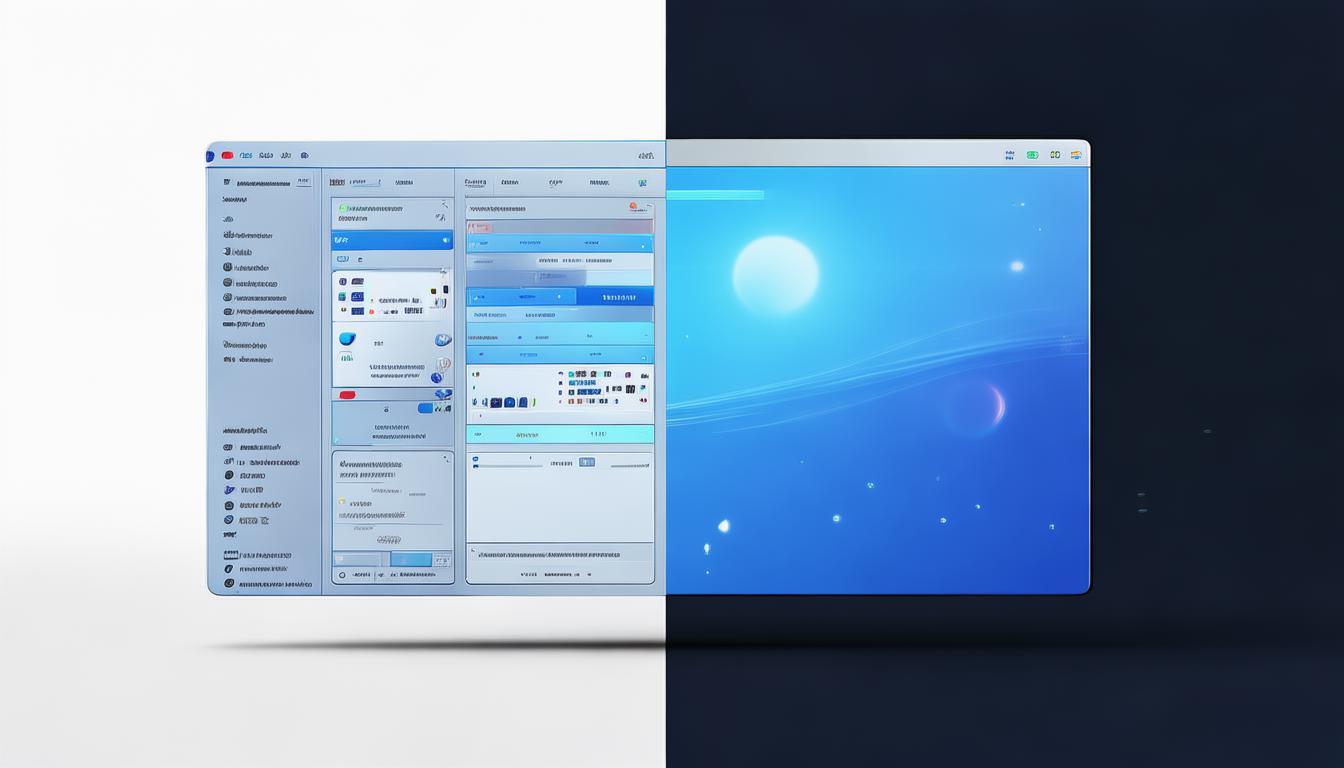1344x768 pixels.
Task: Click the teal grid icon at right end of tab row
Action: pos(642,183)
